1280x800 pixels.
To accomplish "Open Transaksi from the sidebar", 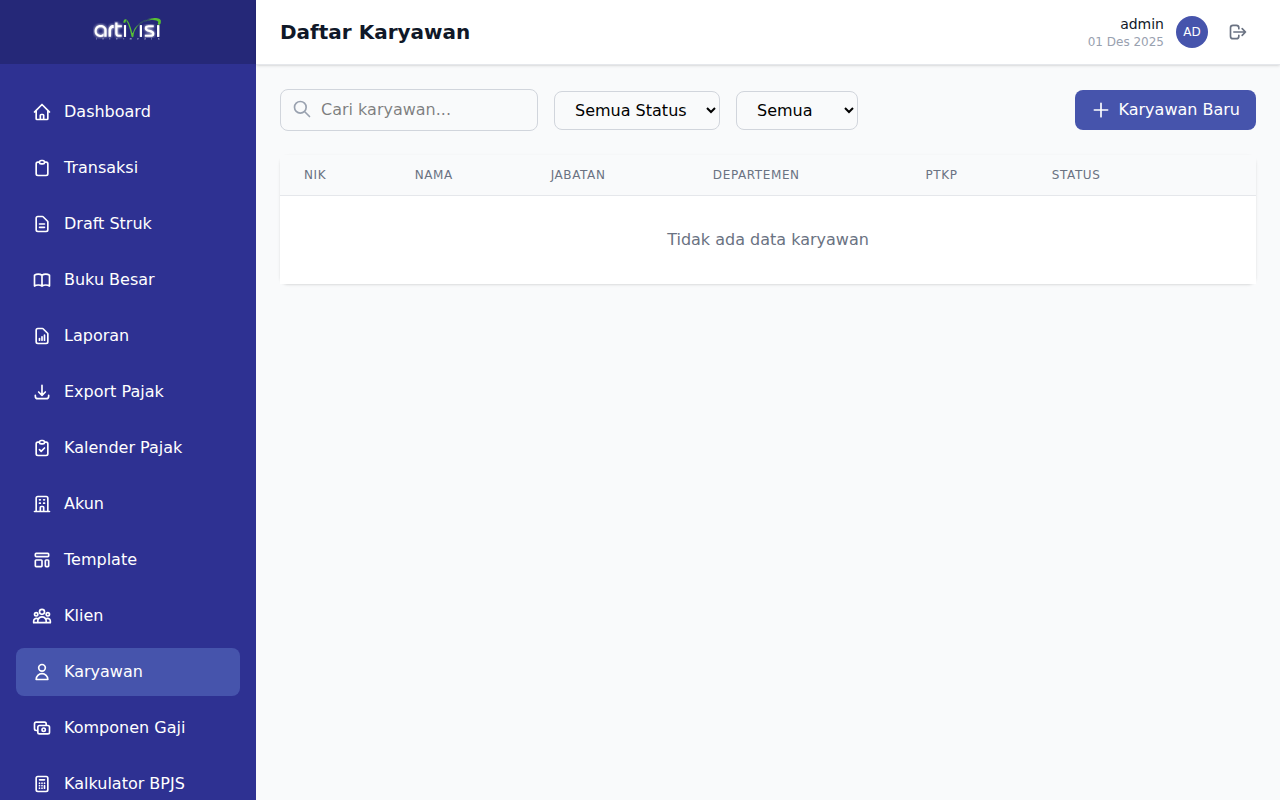I will tap(101, 168).
